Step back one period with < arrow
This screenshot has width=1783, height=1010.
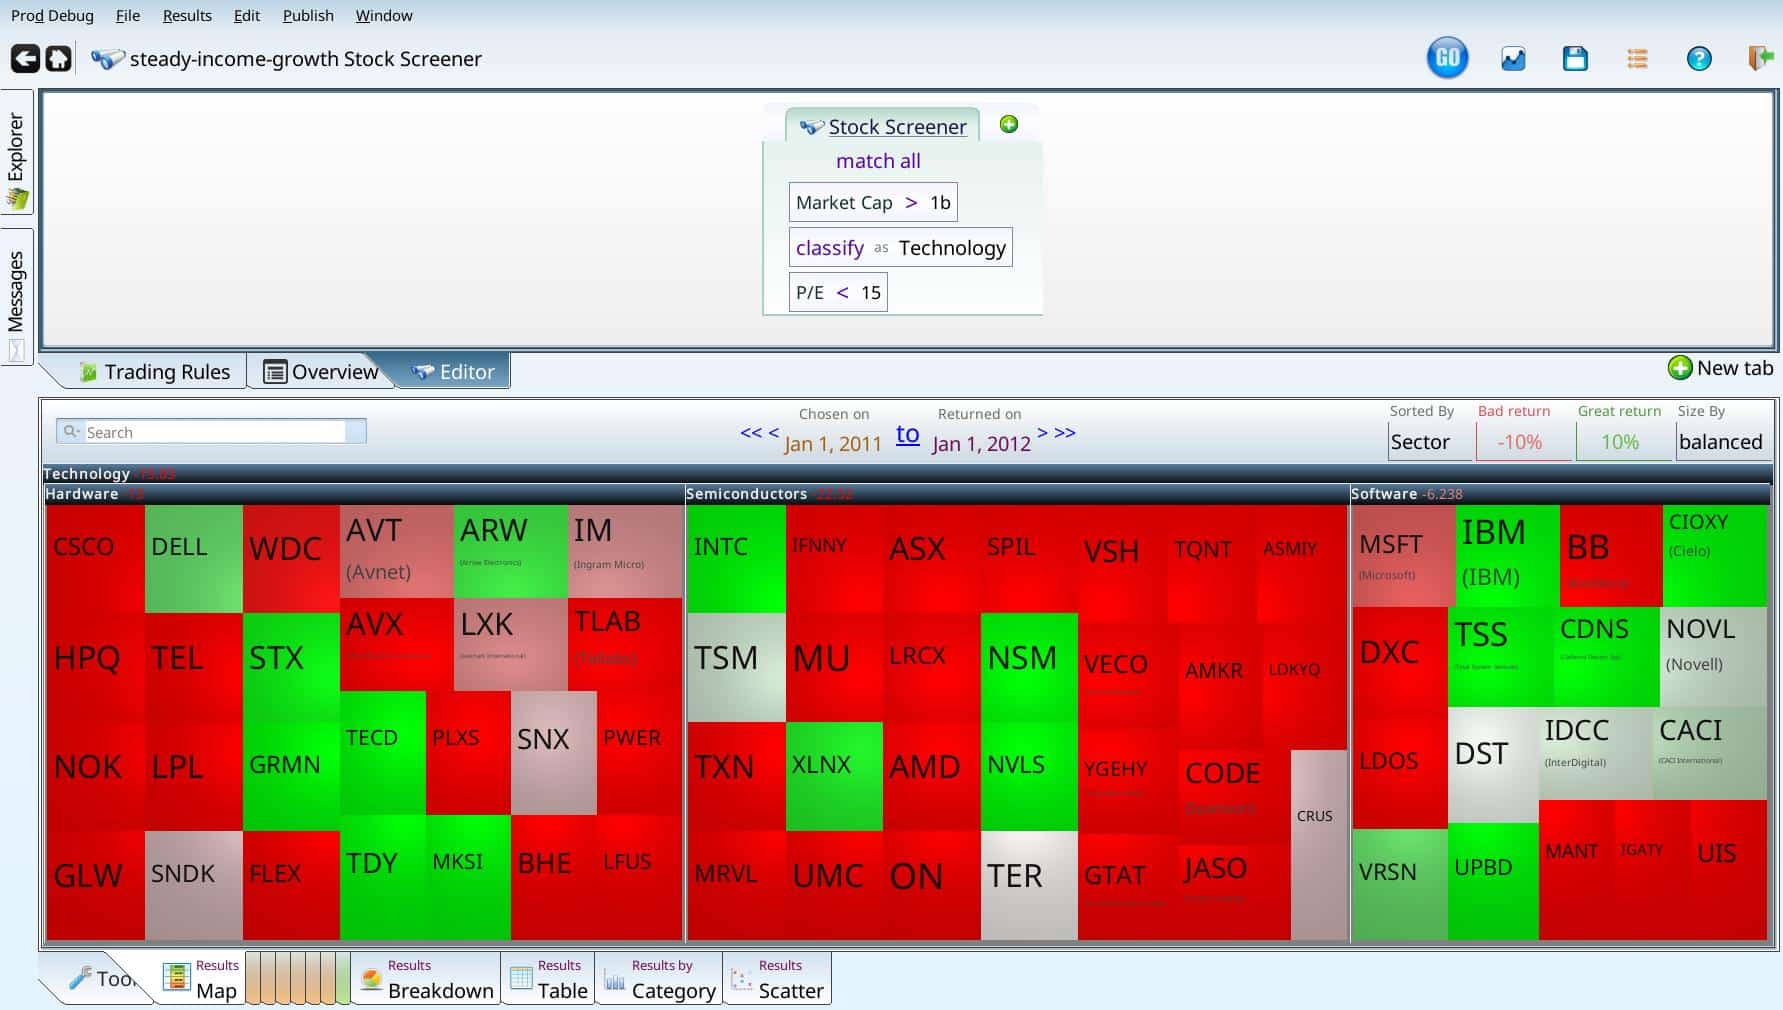(773, 433)
